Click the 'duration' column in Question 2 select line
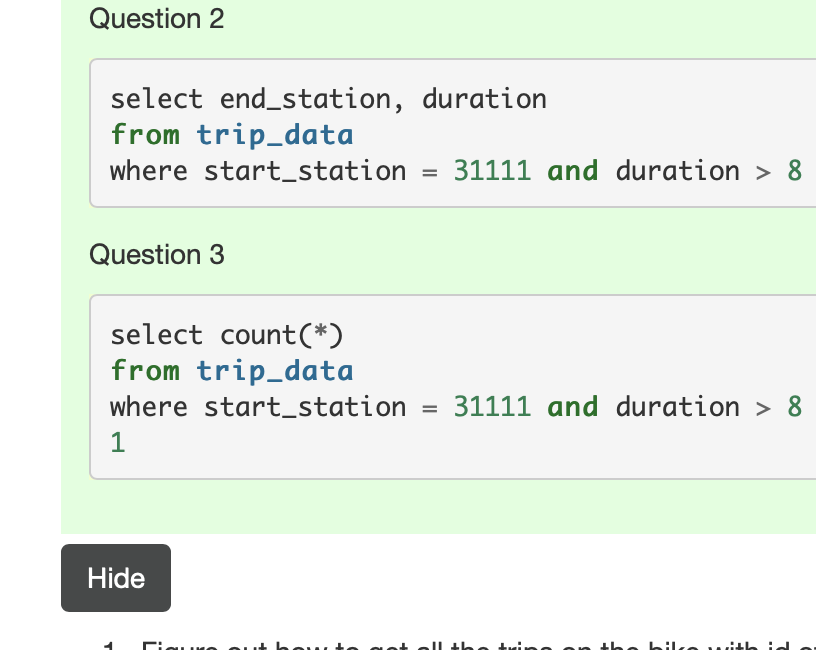 (x=484, y=99)
